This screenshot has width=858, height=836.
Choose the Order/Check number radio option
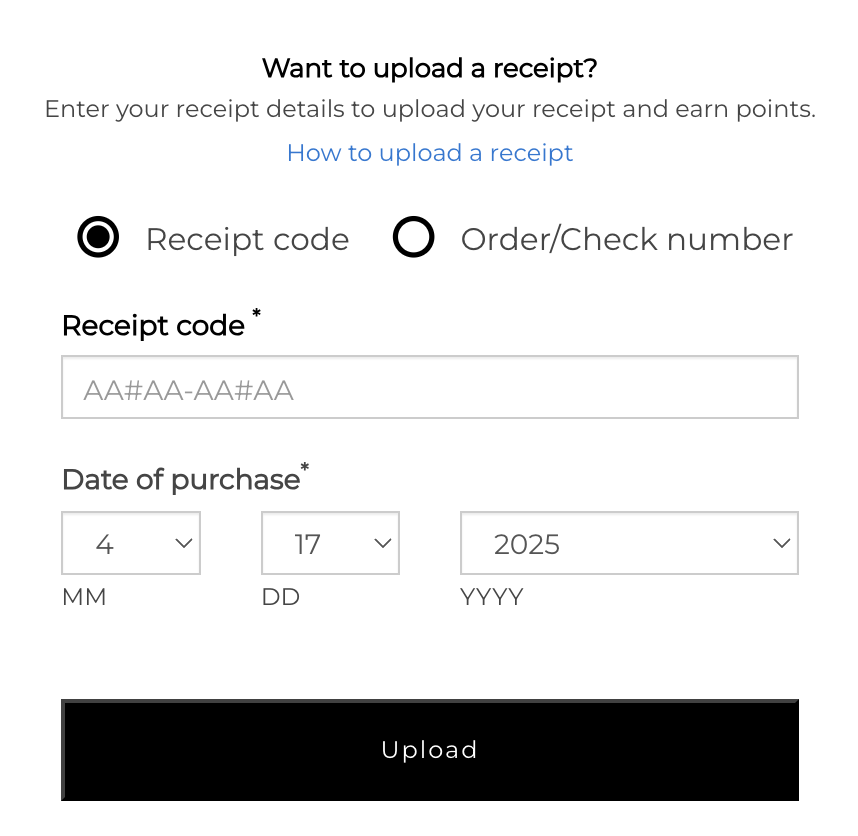point(413,239)
